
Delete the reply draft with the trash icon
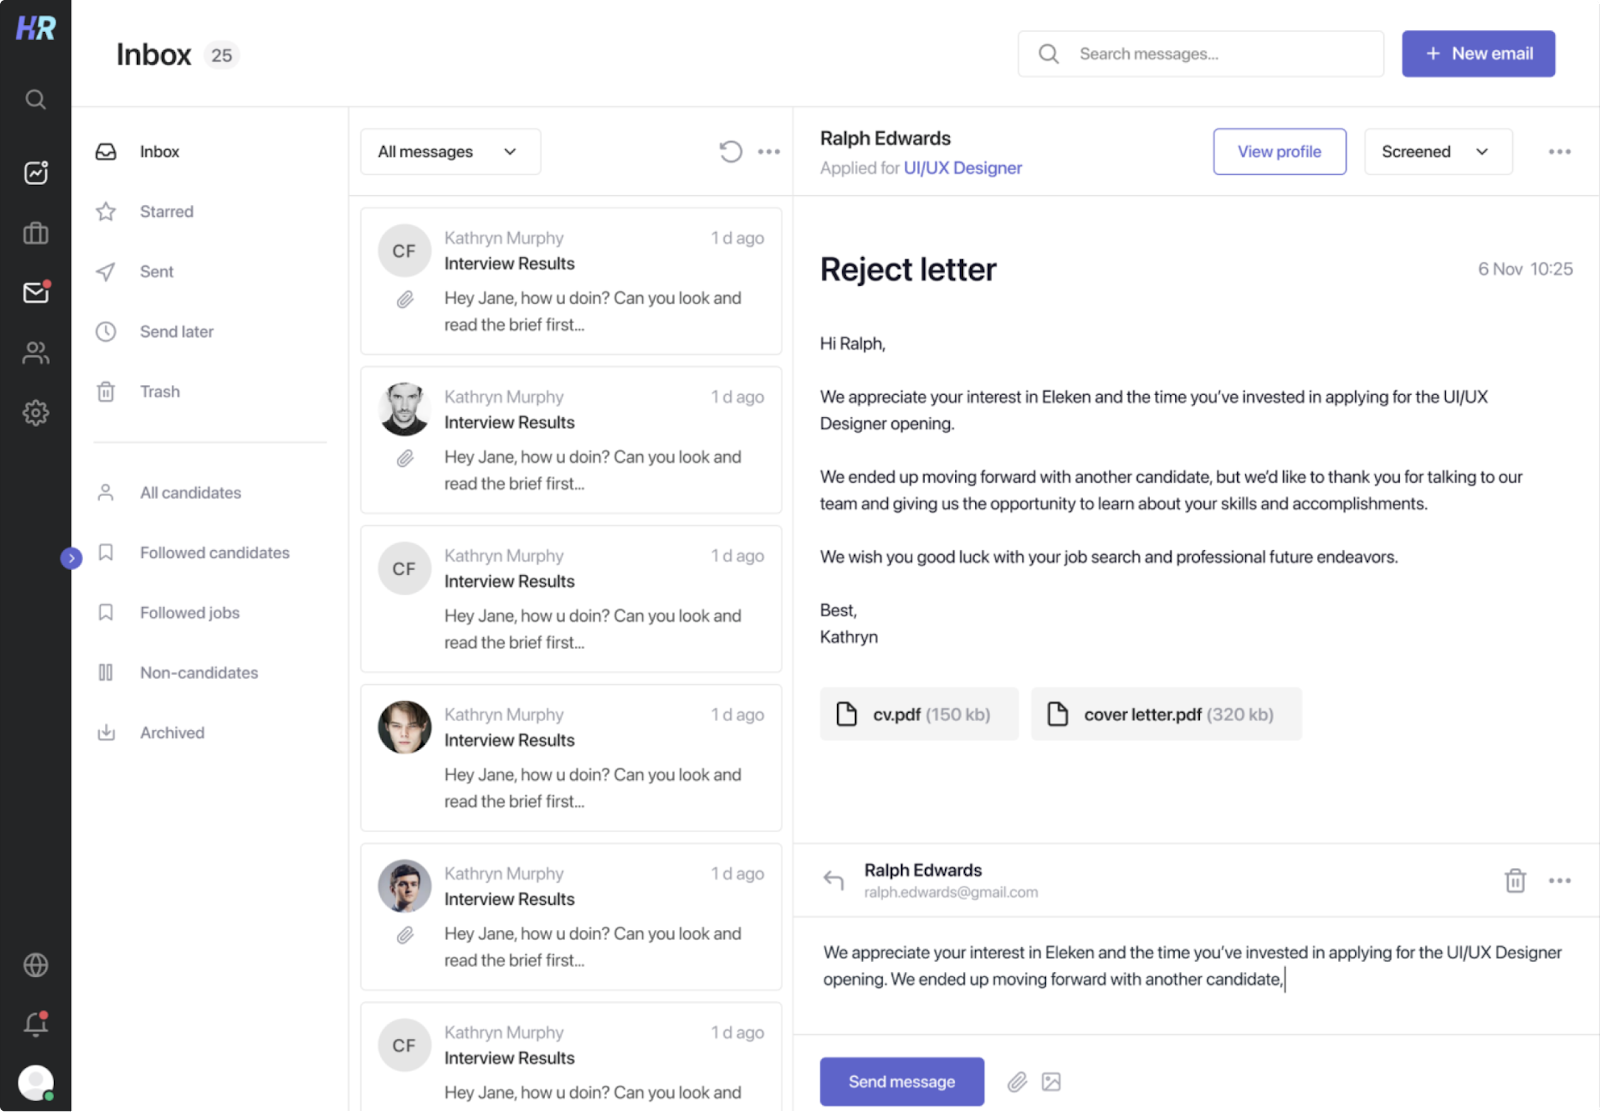[x=1515, y=880]
